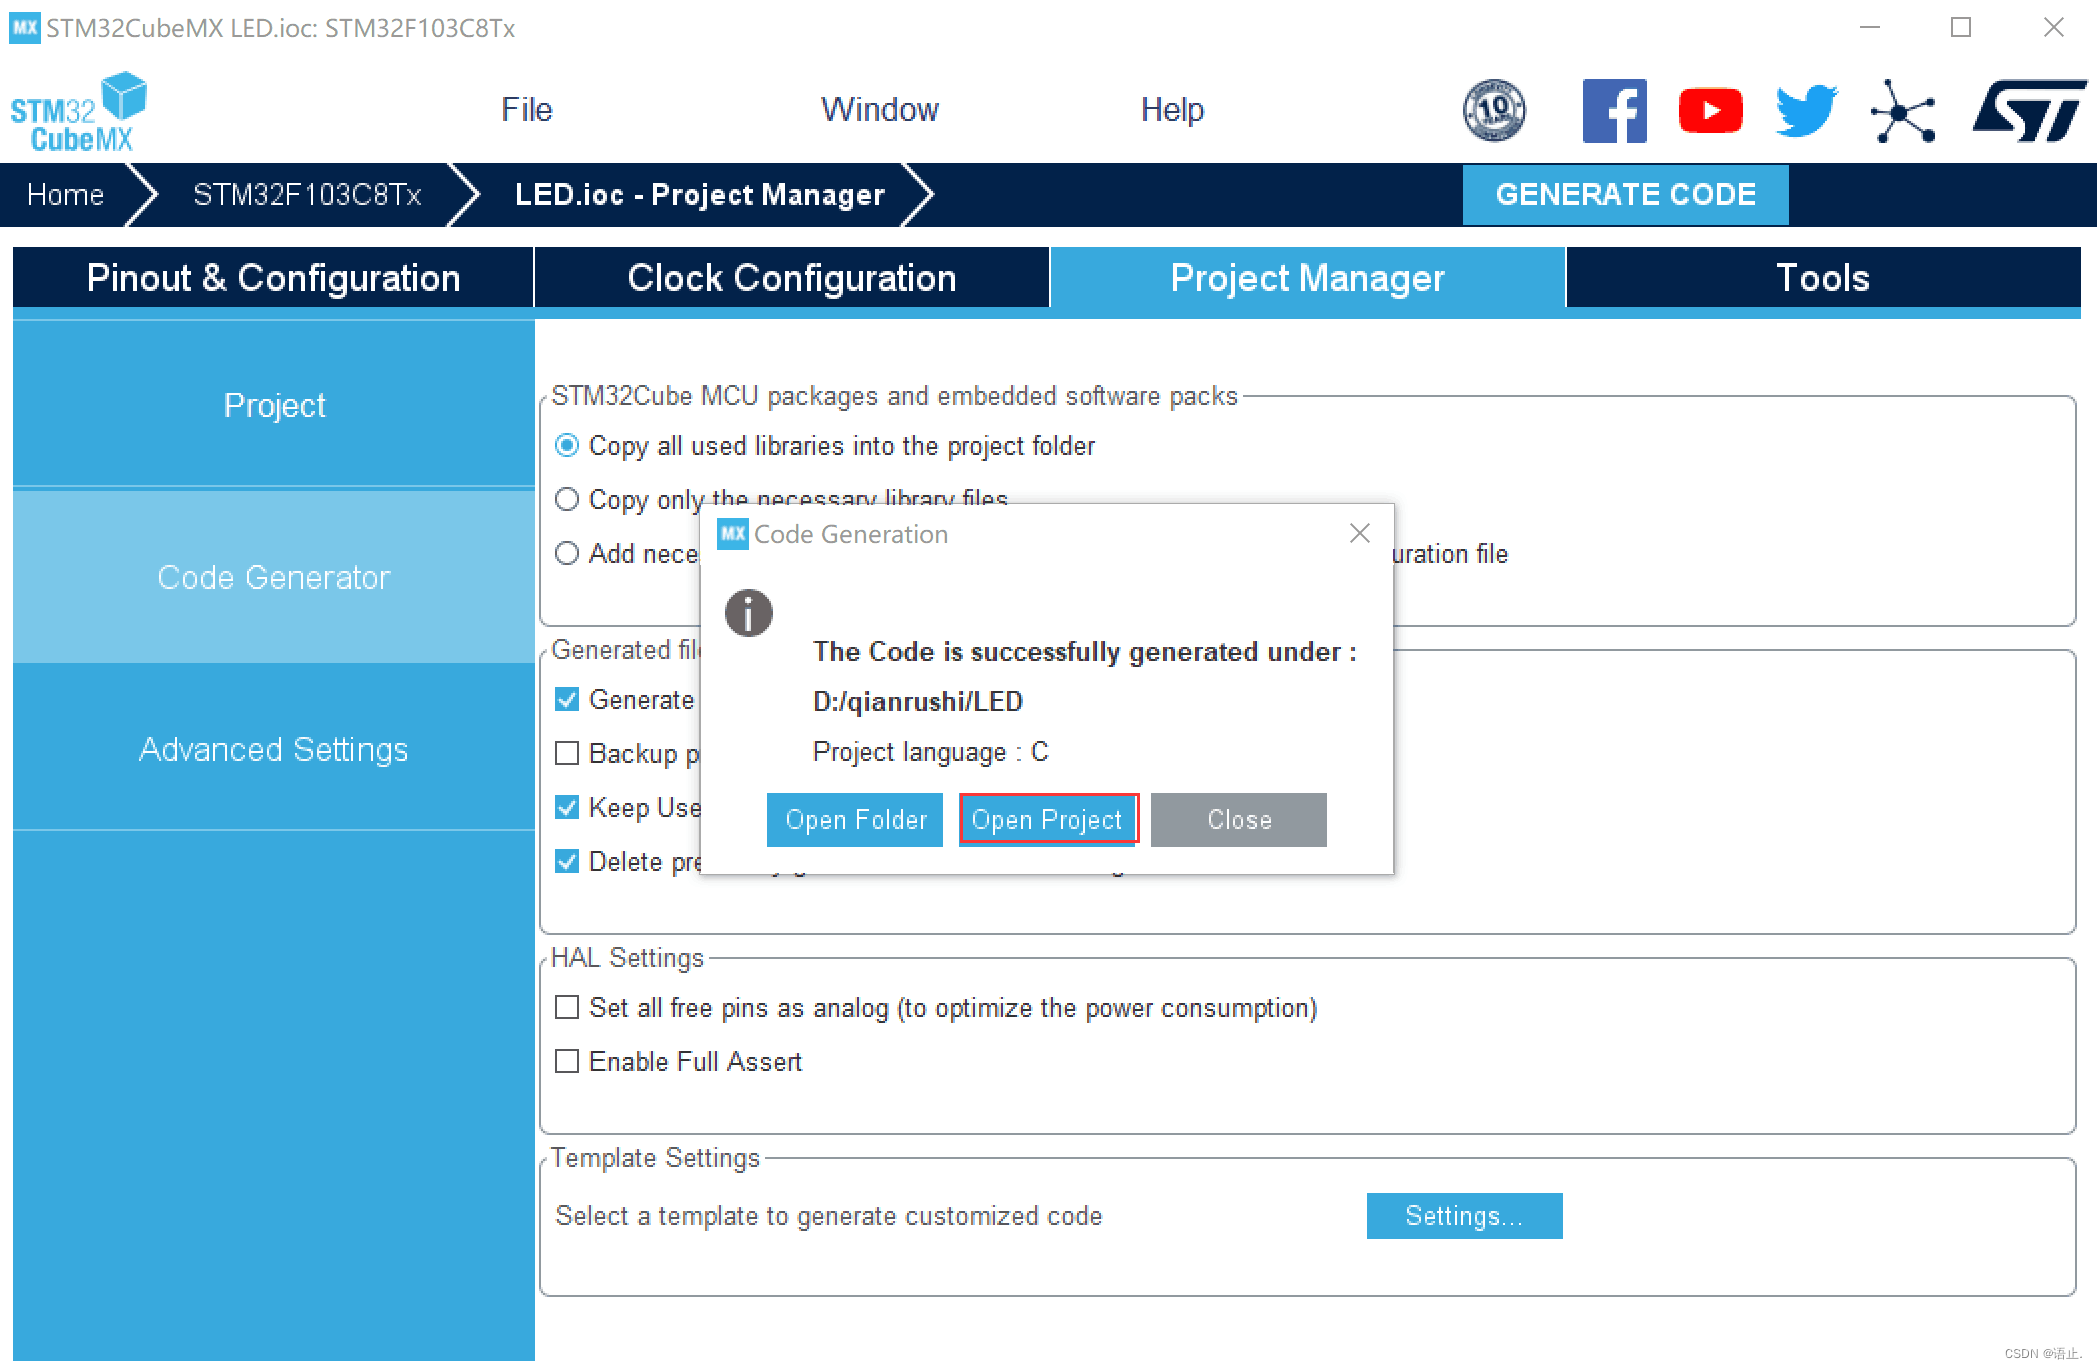This screenshot has height=1369, width=2097.
Task: Open the Facebook icon link
Action: coord(1614,110)
